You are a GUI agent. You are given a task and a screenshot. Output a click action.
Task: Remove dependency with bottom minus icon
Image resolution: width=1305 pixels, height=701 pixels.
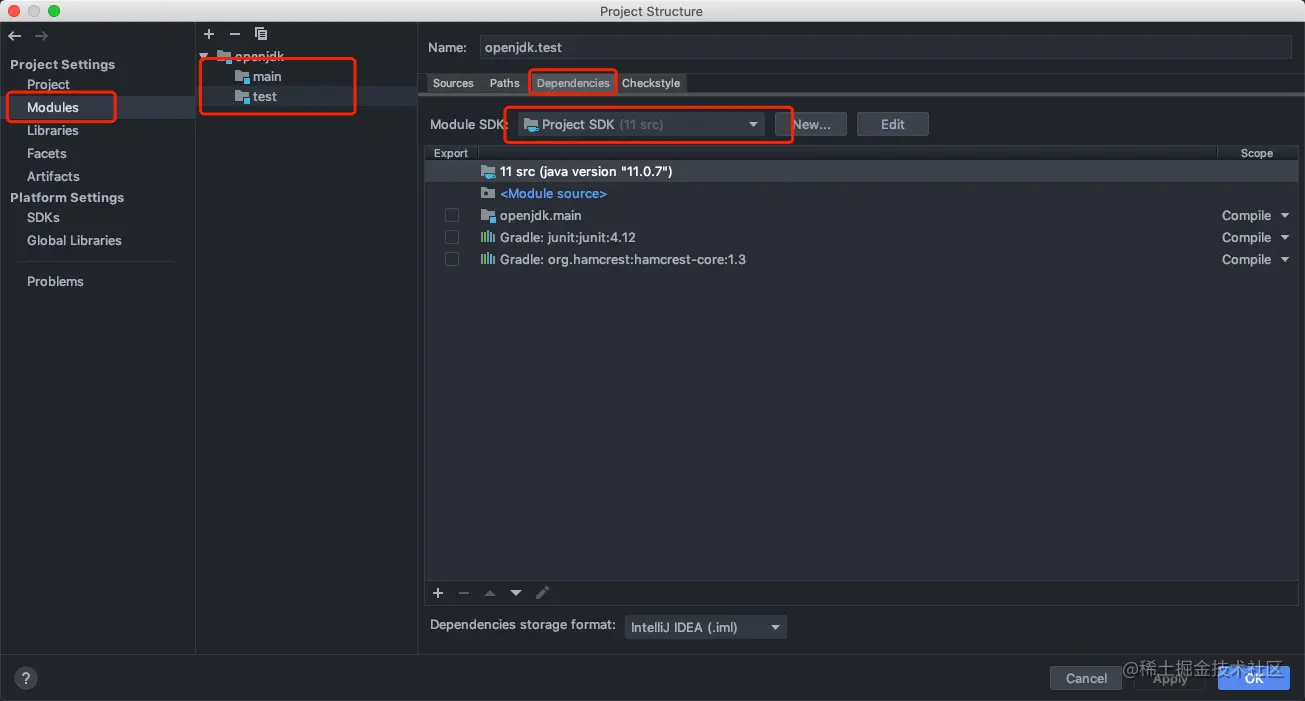[x=464, y=593]
